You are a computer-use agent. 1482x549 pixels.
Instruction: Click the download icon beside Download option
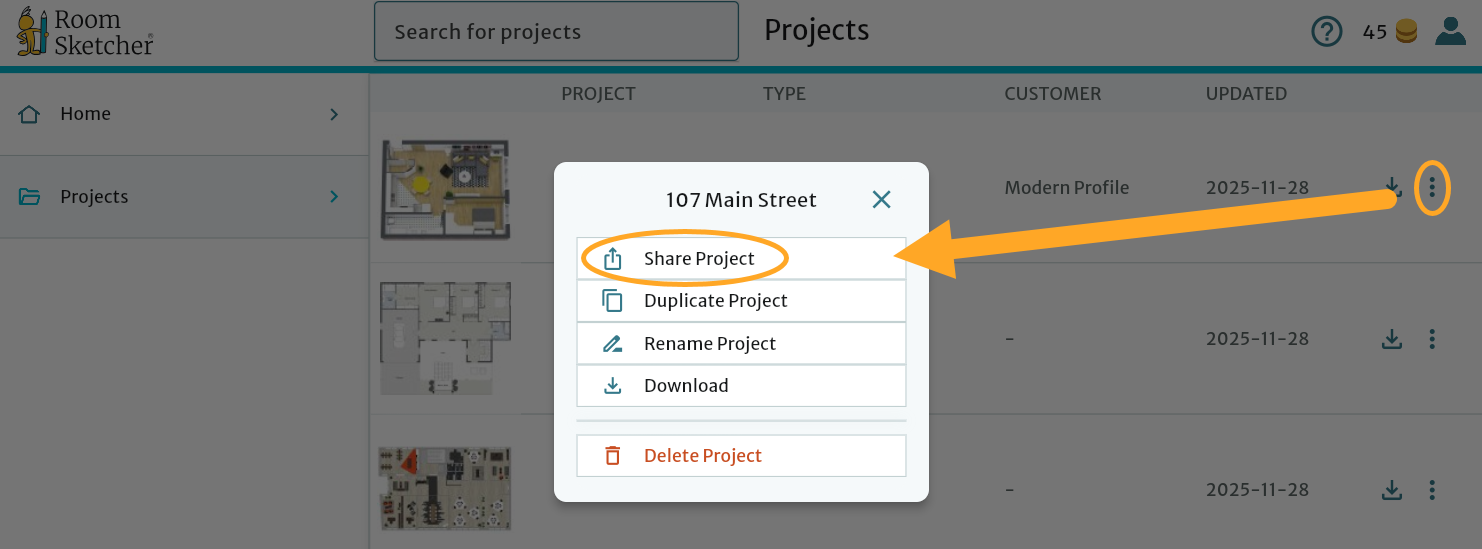(x=613, y=386)
